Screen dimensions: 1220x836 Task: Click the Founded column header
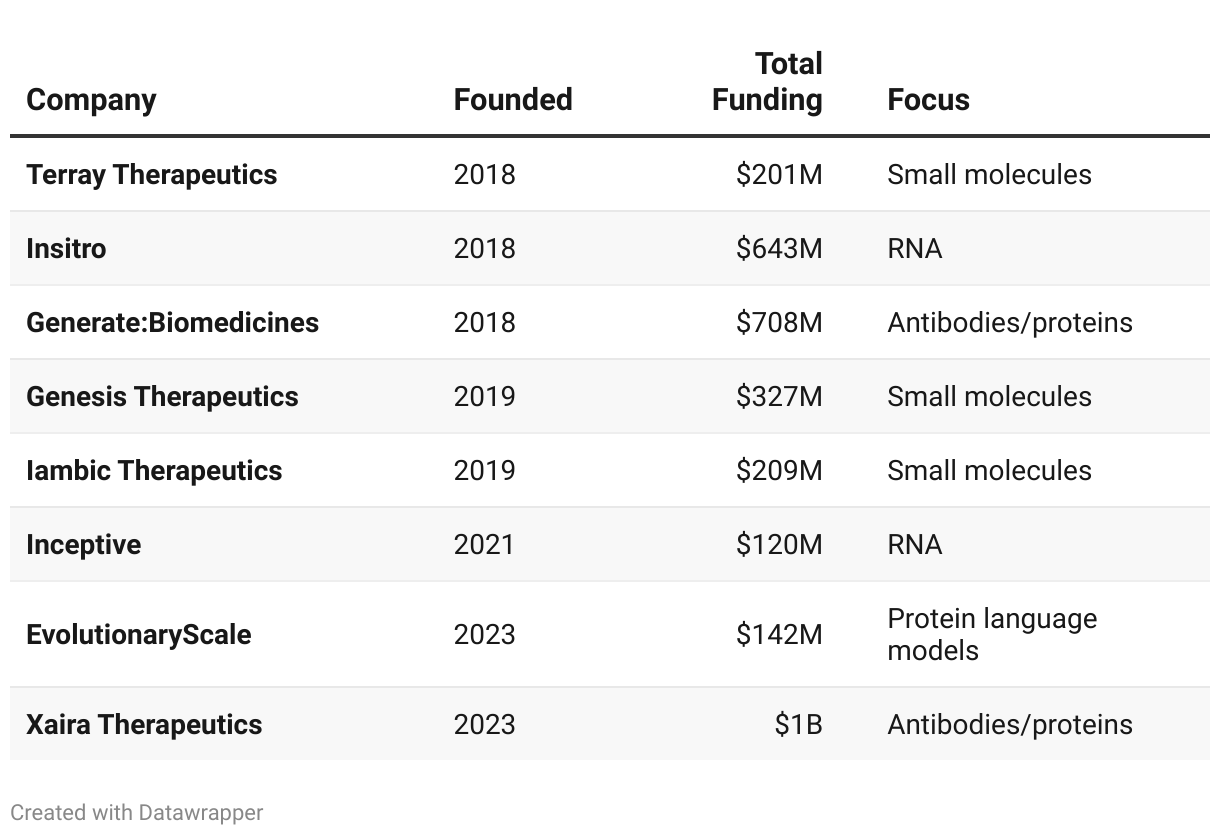[512, 100]
